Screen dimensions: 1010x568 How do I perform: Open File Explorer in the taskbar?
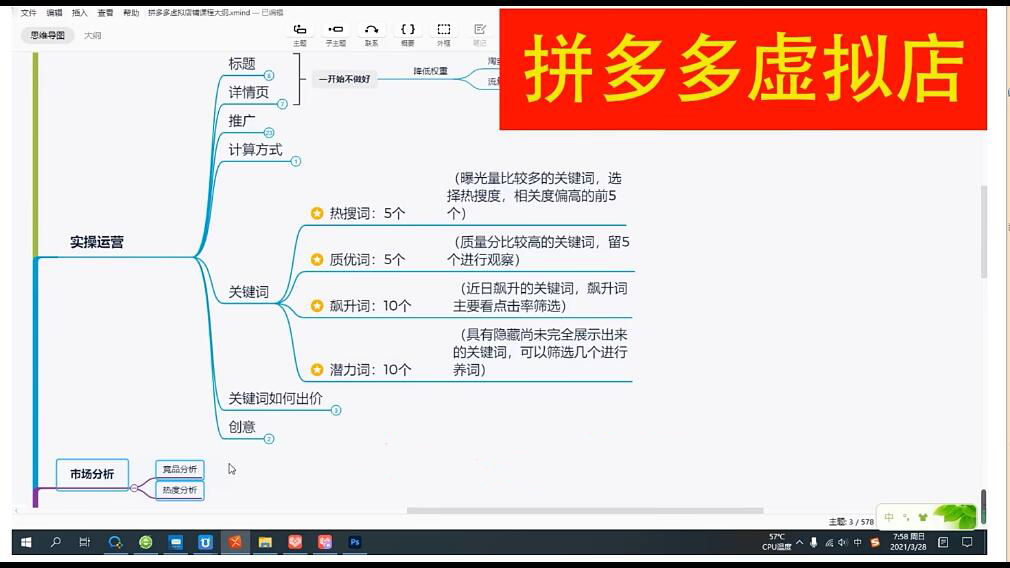coord(265,542)
